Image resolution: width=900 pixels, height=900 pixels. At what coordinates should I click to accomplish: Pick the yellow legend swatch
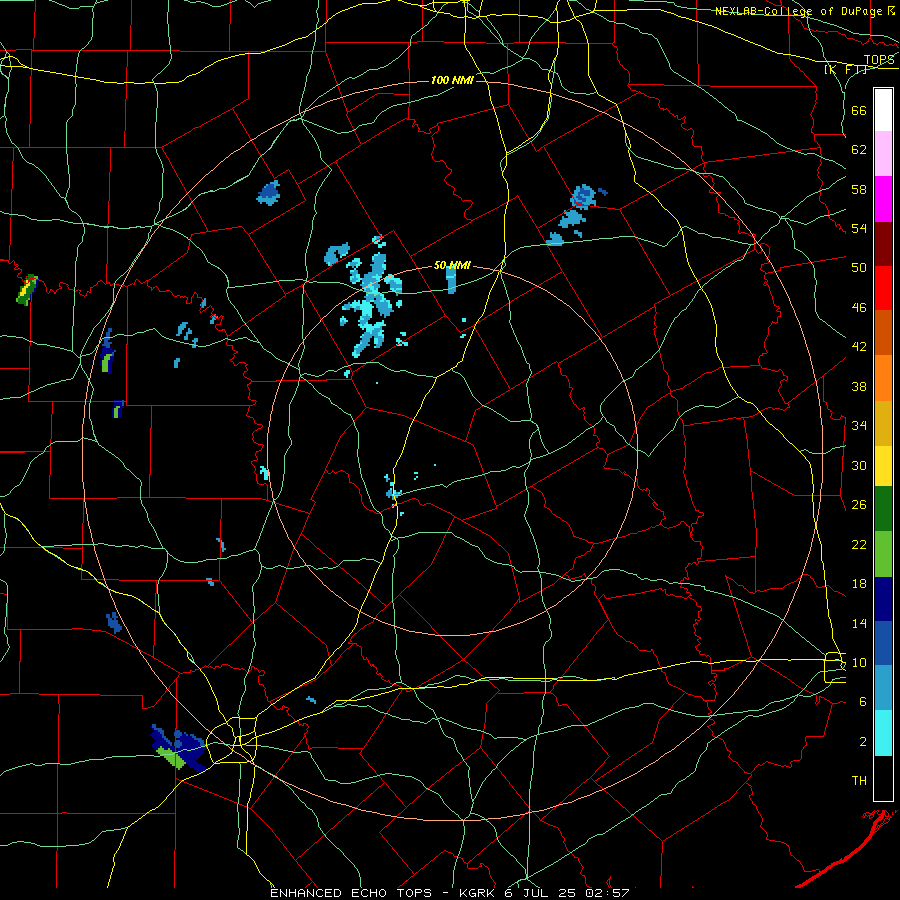tap(883, 466)
